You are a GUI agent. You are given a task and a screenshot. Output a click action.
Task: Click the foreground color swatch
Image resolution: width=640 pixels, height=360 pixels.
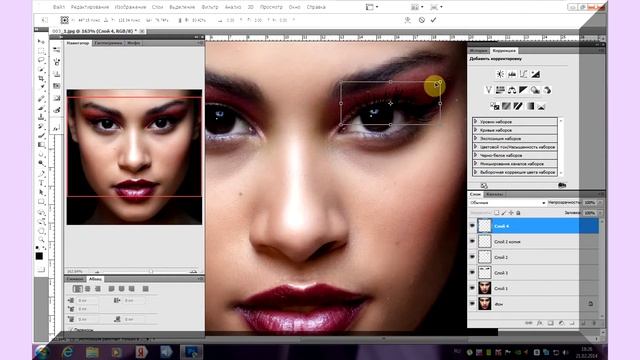click(39, 256)
